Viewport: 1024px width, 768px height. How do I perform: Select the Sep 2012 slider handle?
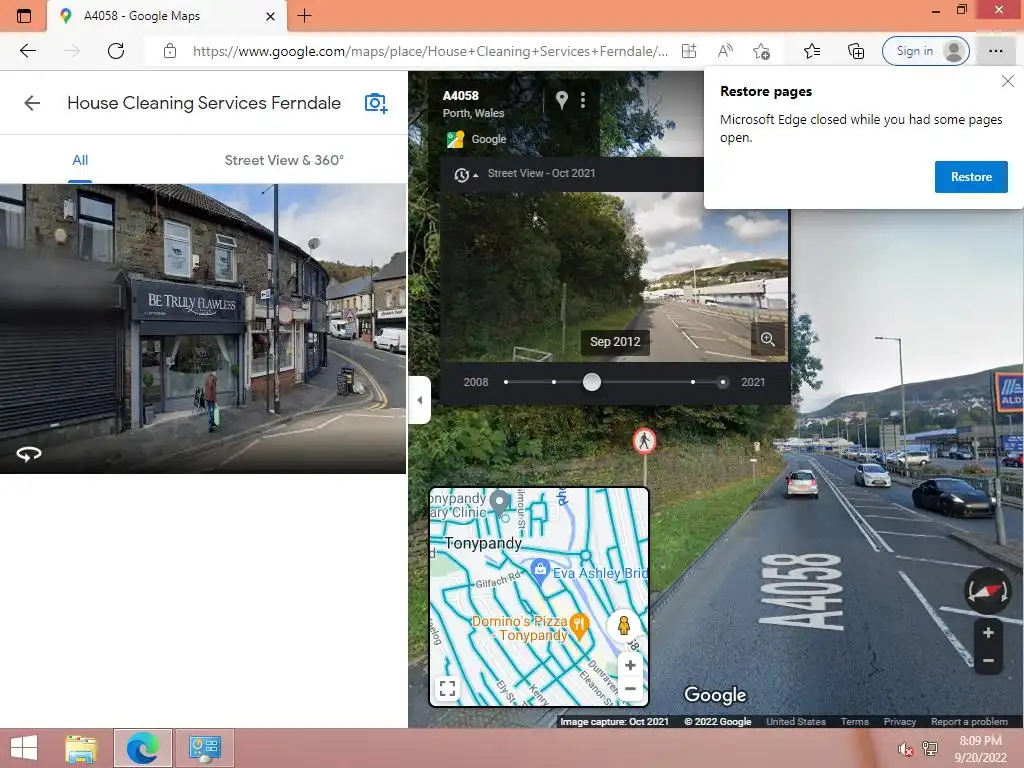tap(592, 382)
